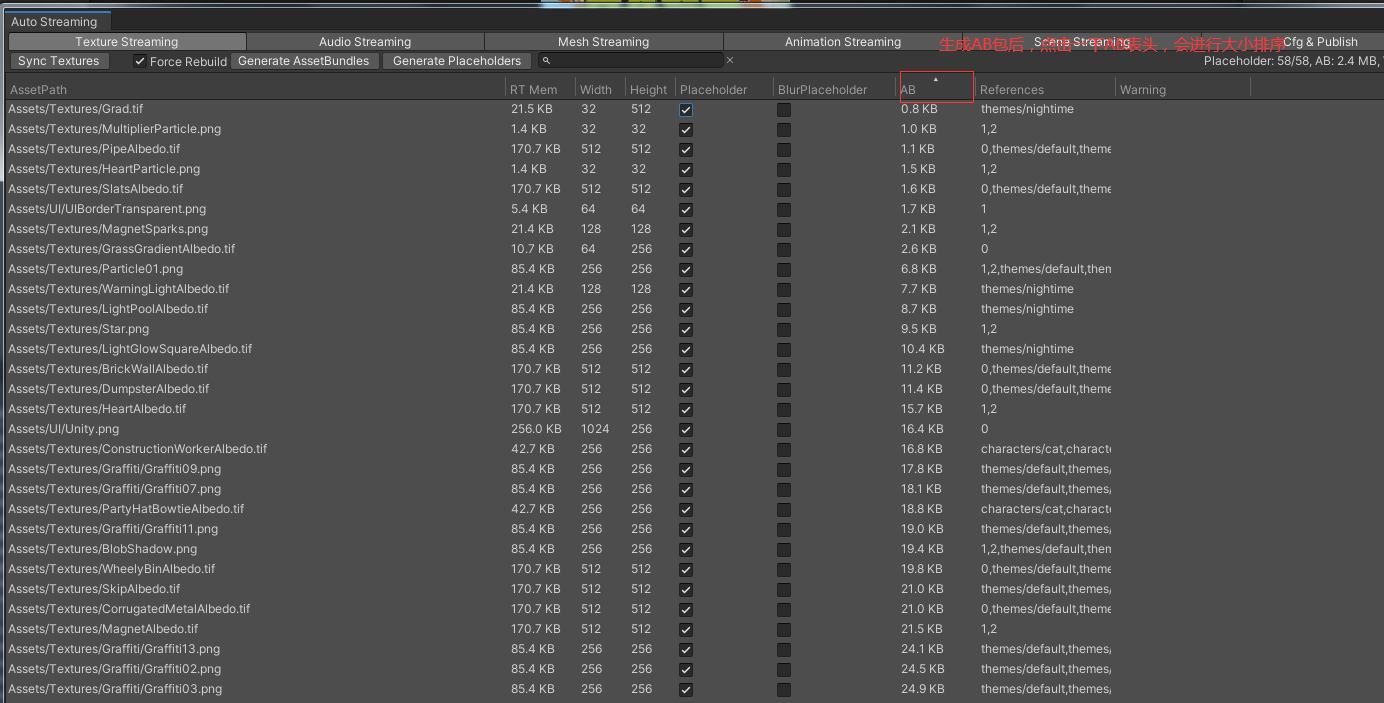Uncheck Placeholder for PipeAlbedo.tif

(686, 149)
